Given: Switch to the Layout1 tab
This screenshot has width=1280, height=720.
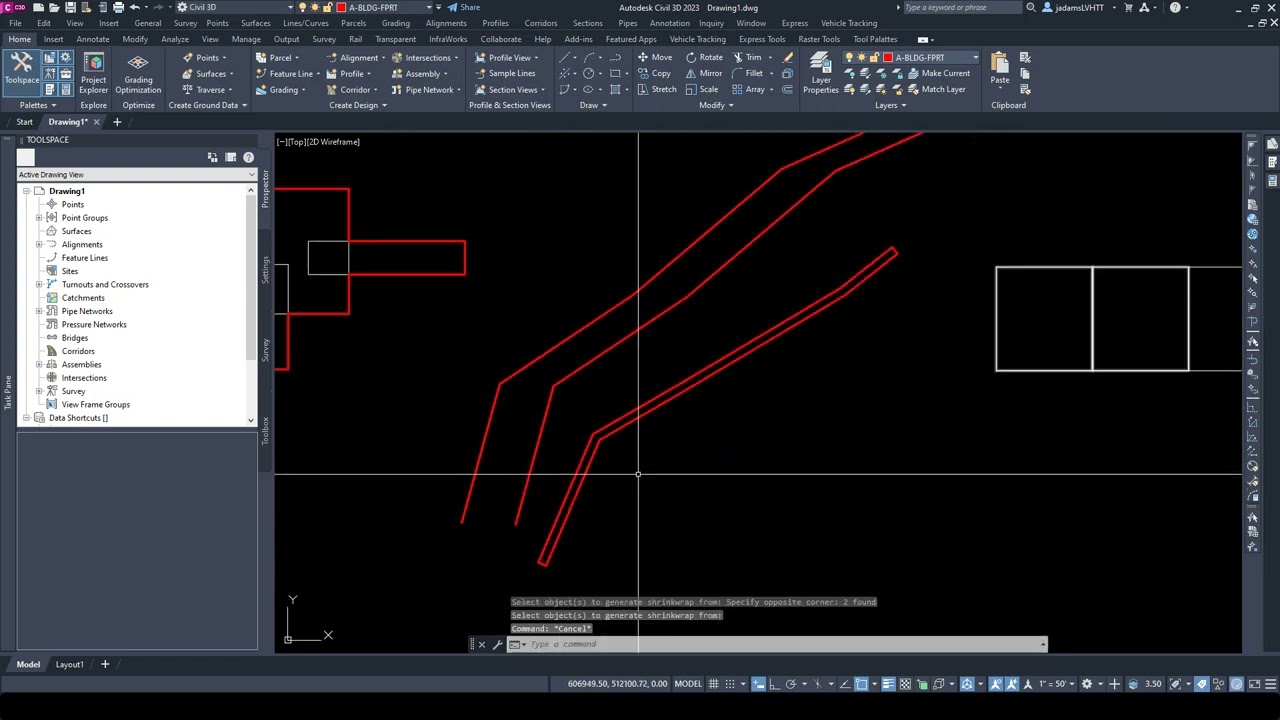Looking at the screenshot, I should 69,664.
